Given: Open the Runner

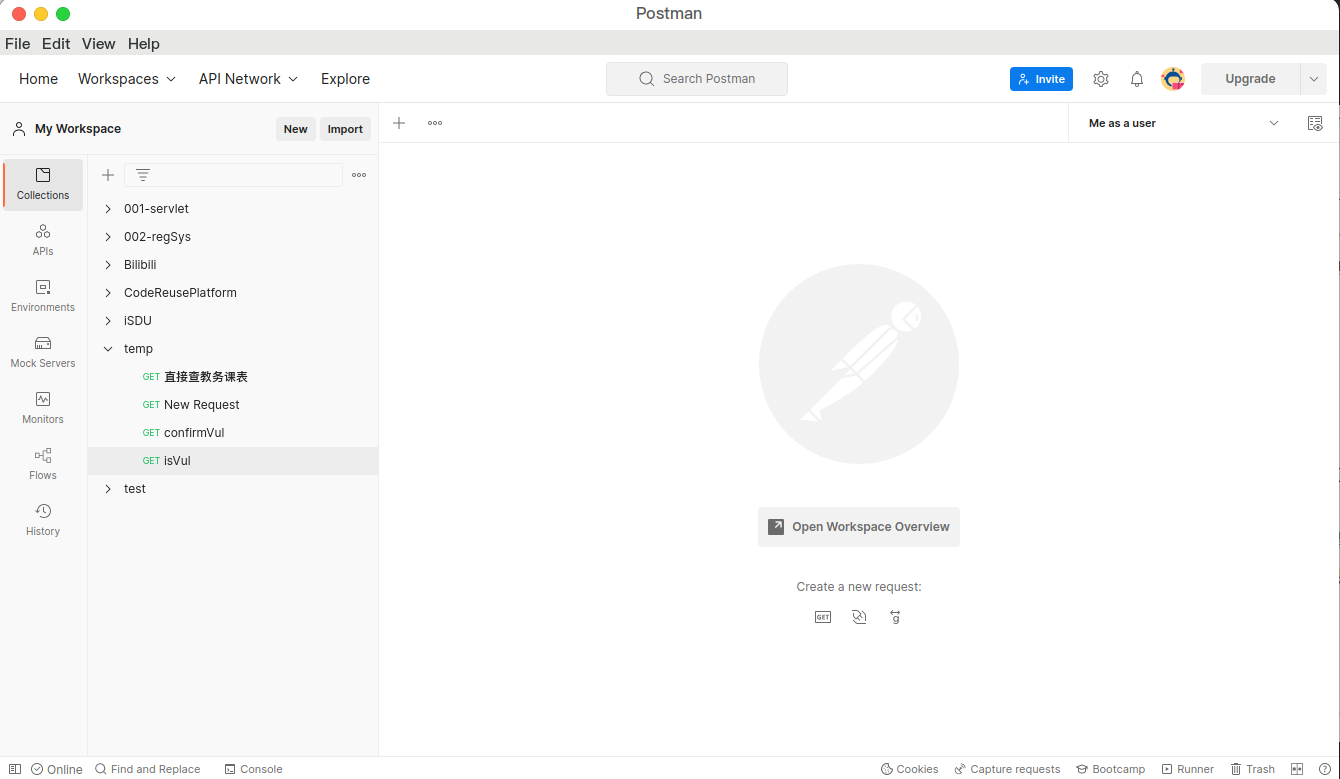Looking at the screenshot, I should pyautogui.click(x=1187, y=769).
